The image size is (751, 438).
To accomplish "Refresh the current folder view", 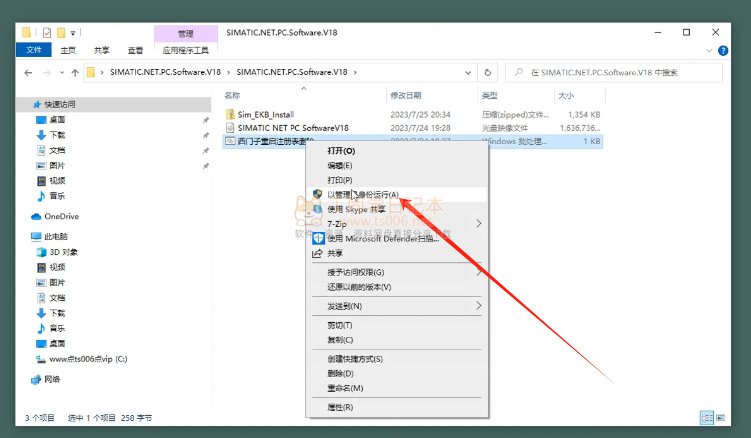I will [488, 72].
